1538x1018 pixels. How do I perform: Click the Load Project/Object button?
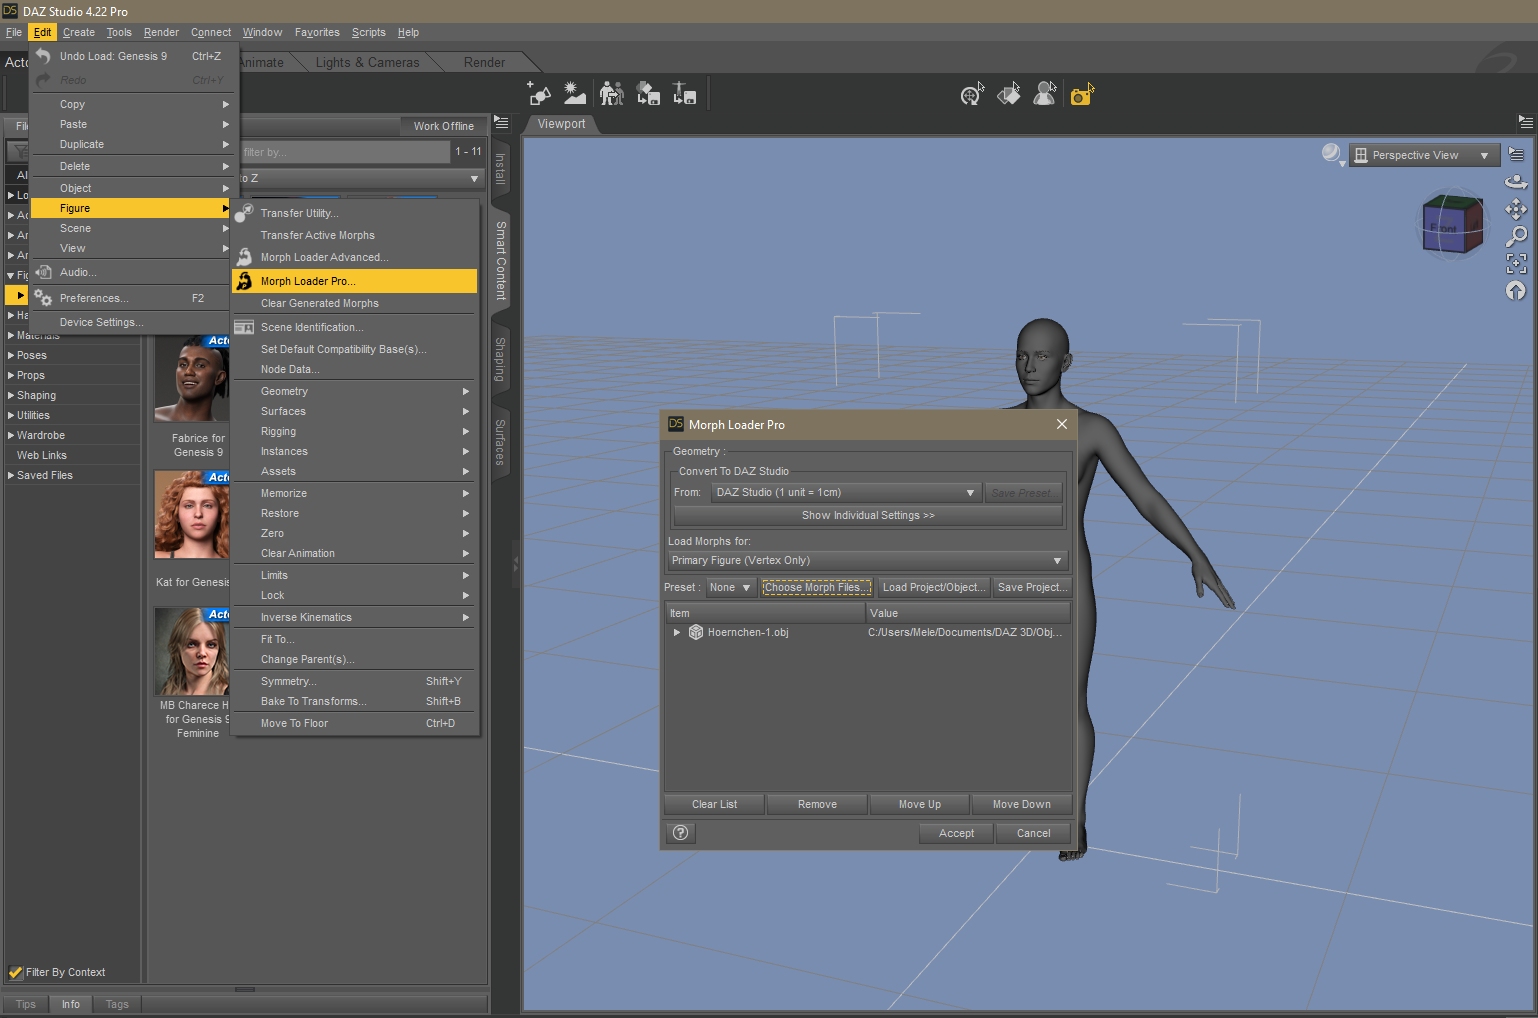(x=934, y=587)
